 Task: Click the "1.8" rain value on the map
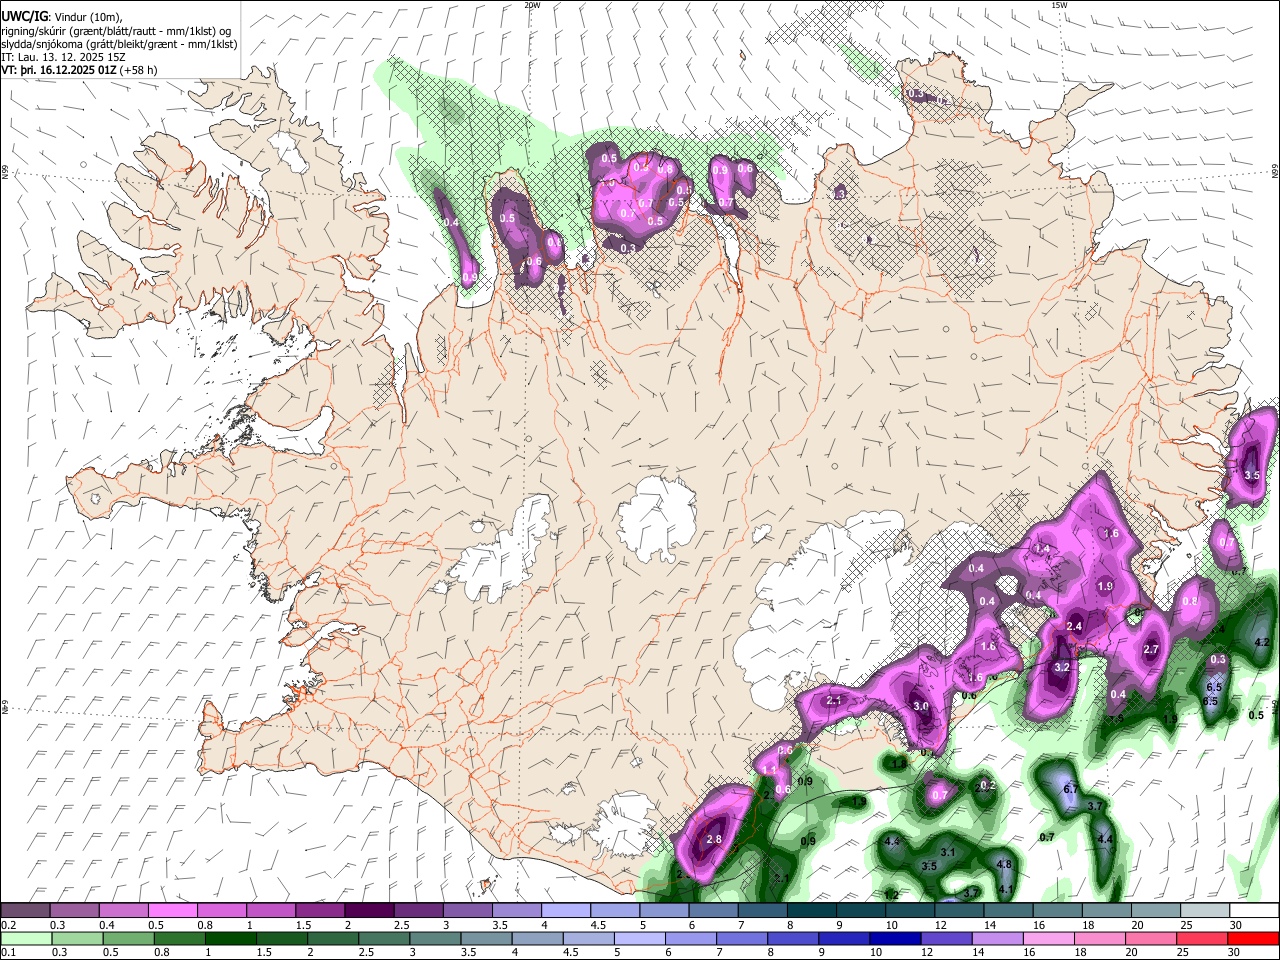click(x=899, y=763)
